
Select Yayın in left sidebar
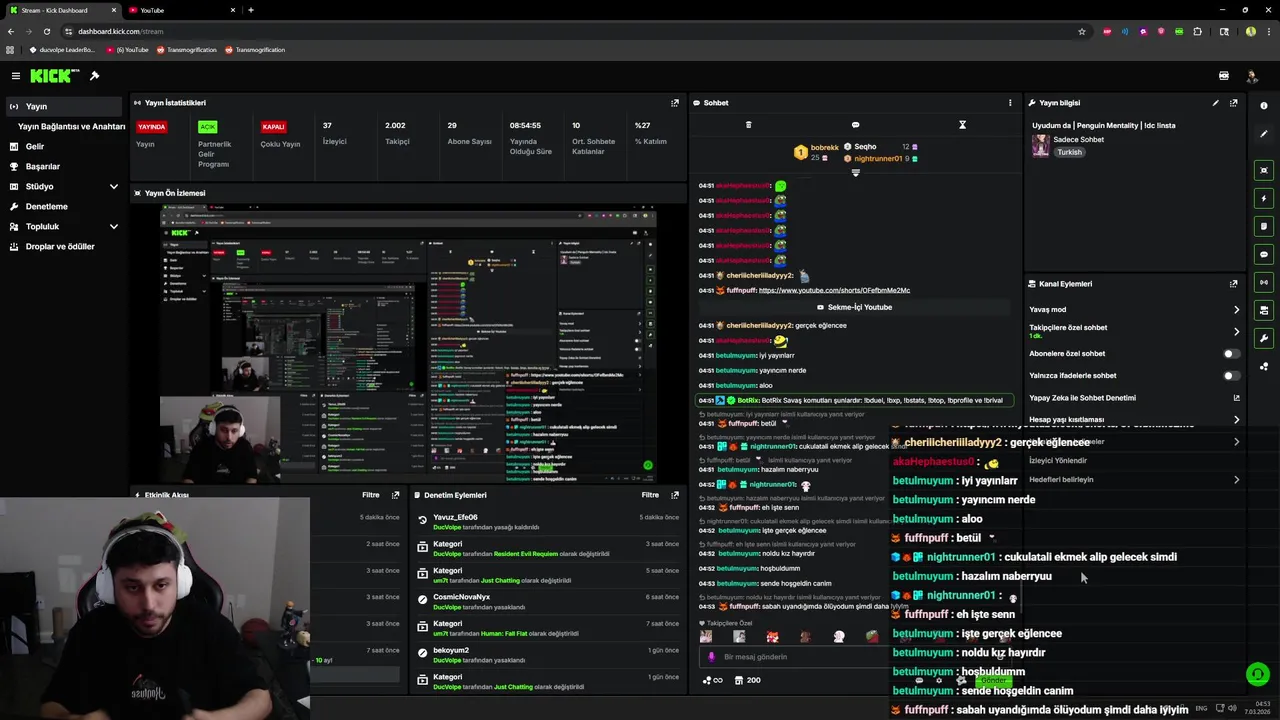tap(64, 107)
